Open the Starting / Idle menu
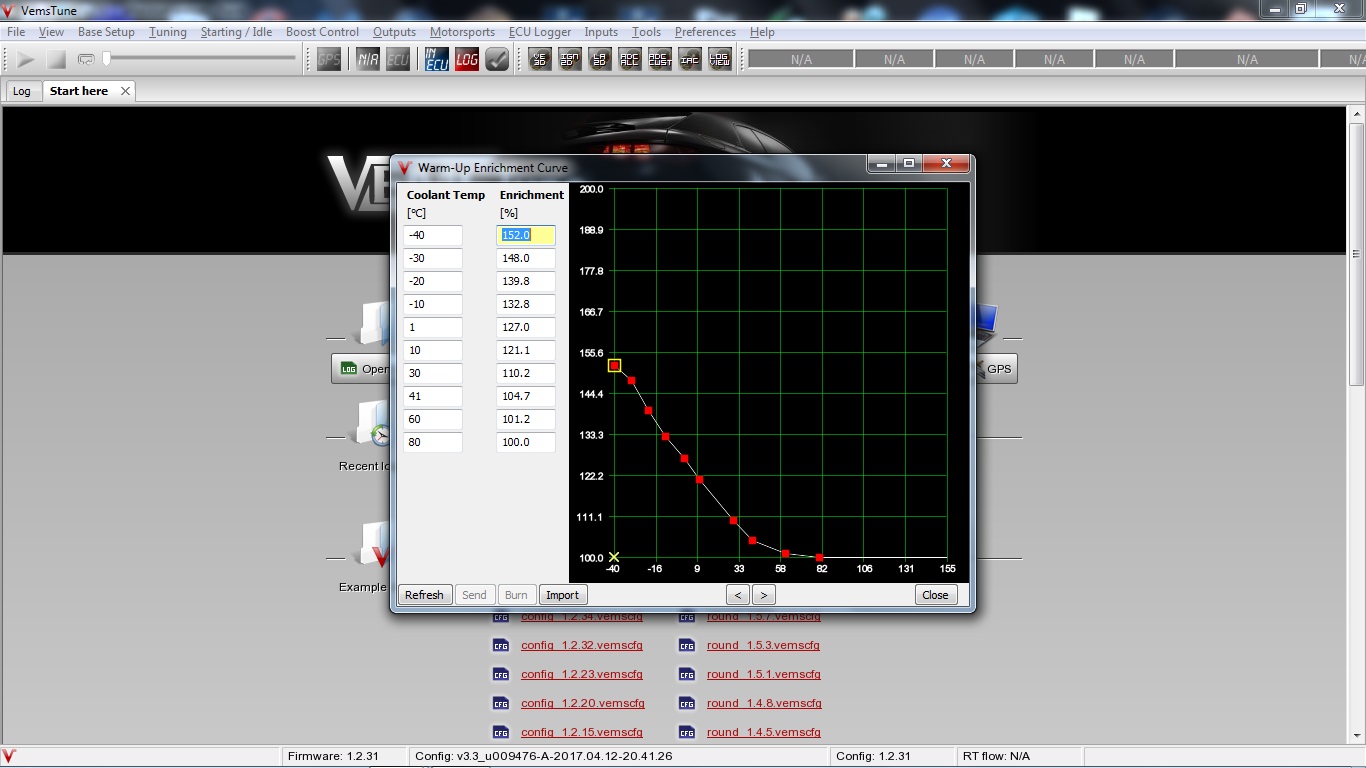1366x768 pixels. (x=236, y=32)
